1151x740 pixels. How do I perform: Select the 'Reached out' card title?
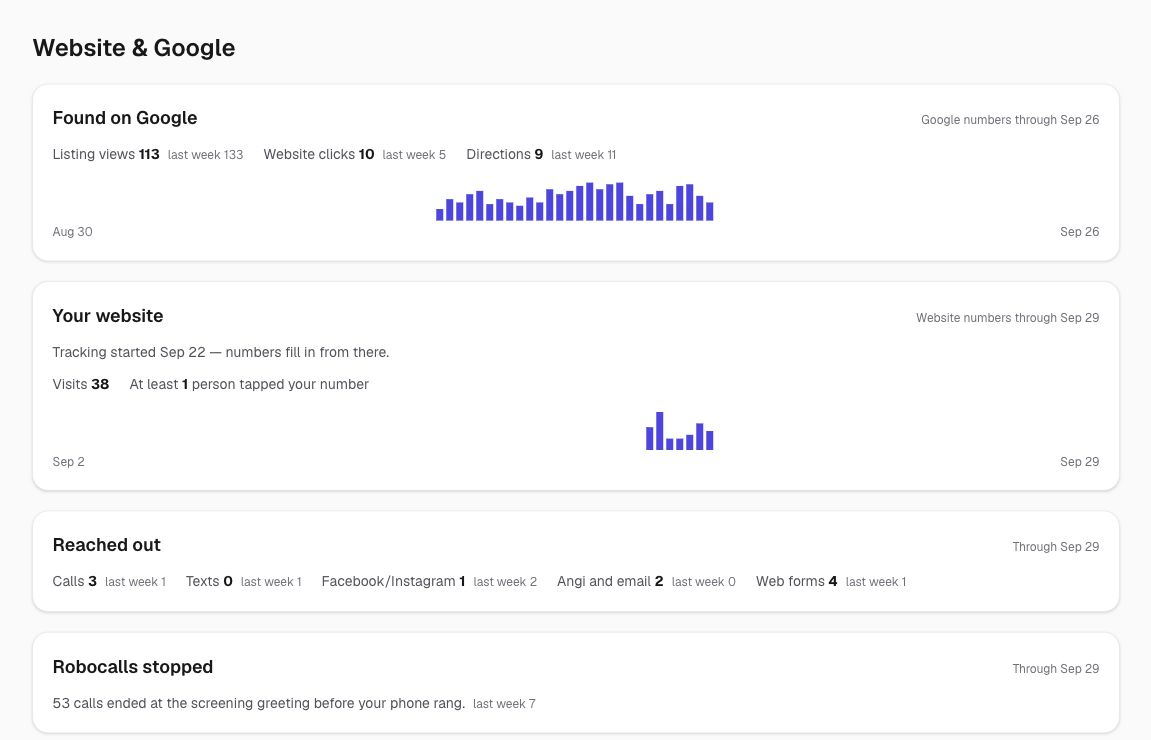point(106,545)
